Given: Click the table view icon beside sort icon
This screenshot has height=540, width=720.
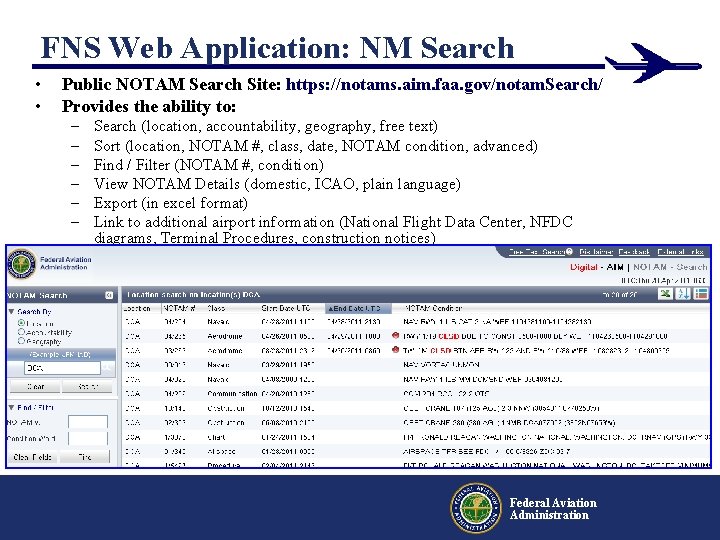Looking at the screenshot, I should 701,294.
